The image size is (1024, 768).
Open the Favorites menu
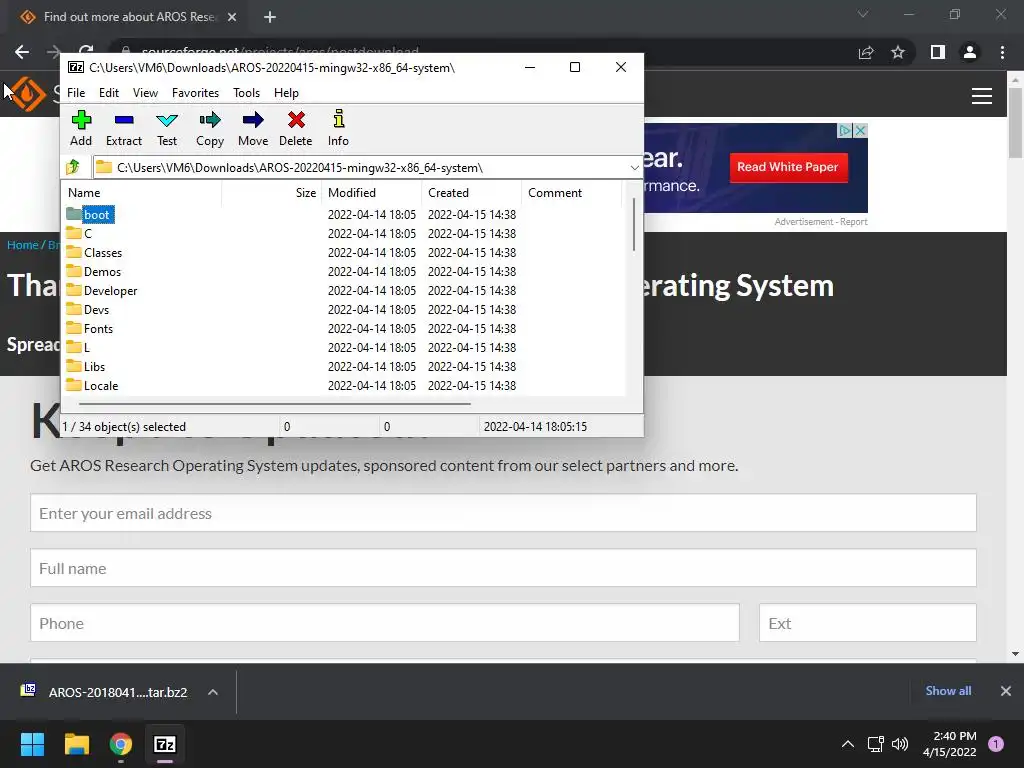point(195,93)
